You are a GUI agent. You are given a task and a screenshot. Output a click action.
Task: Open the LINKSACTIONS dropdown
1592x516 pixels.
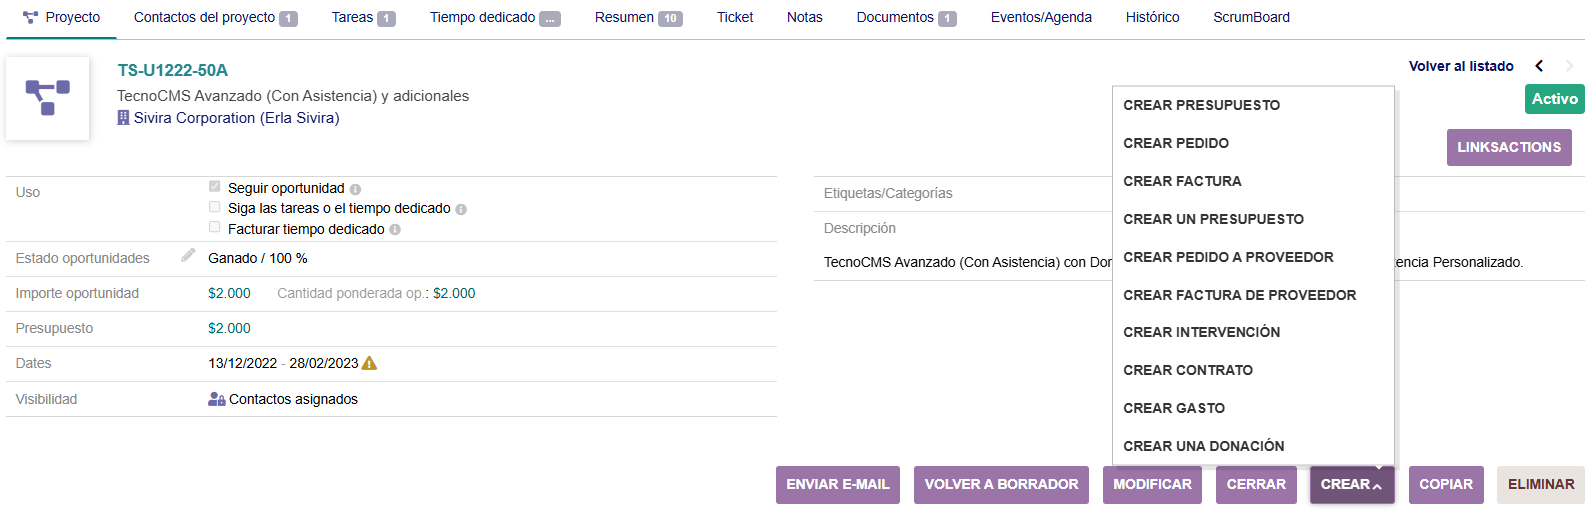(1508, 147)
